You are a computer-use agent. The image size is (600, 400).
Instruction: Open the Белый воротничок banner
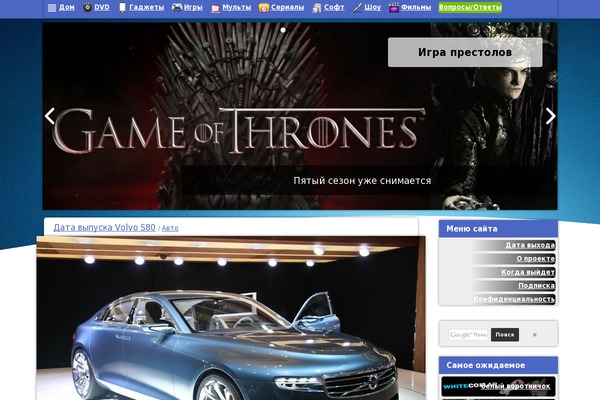498,386
